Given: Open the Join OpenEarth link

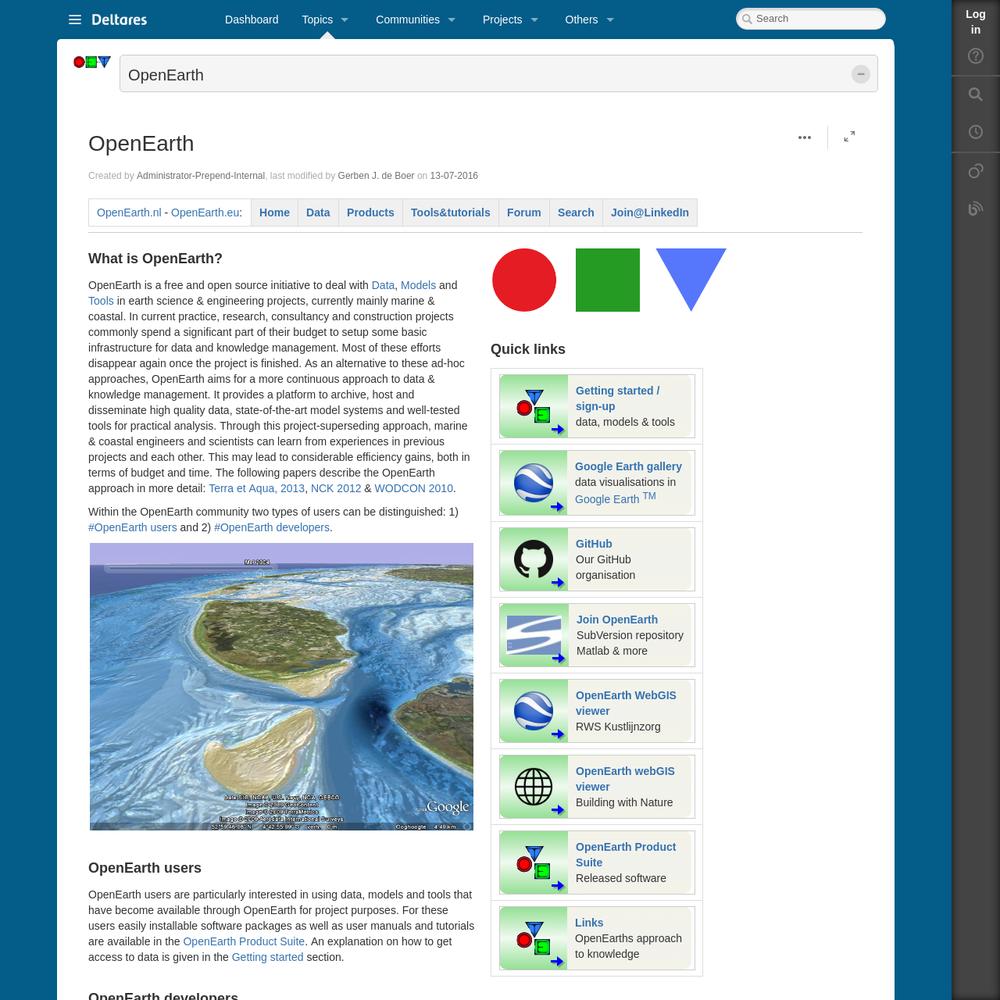Looking at the screenshot, I should click(617, 620).
